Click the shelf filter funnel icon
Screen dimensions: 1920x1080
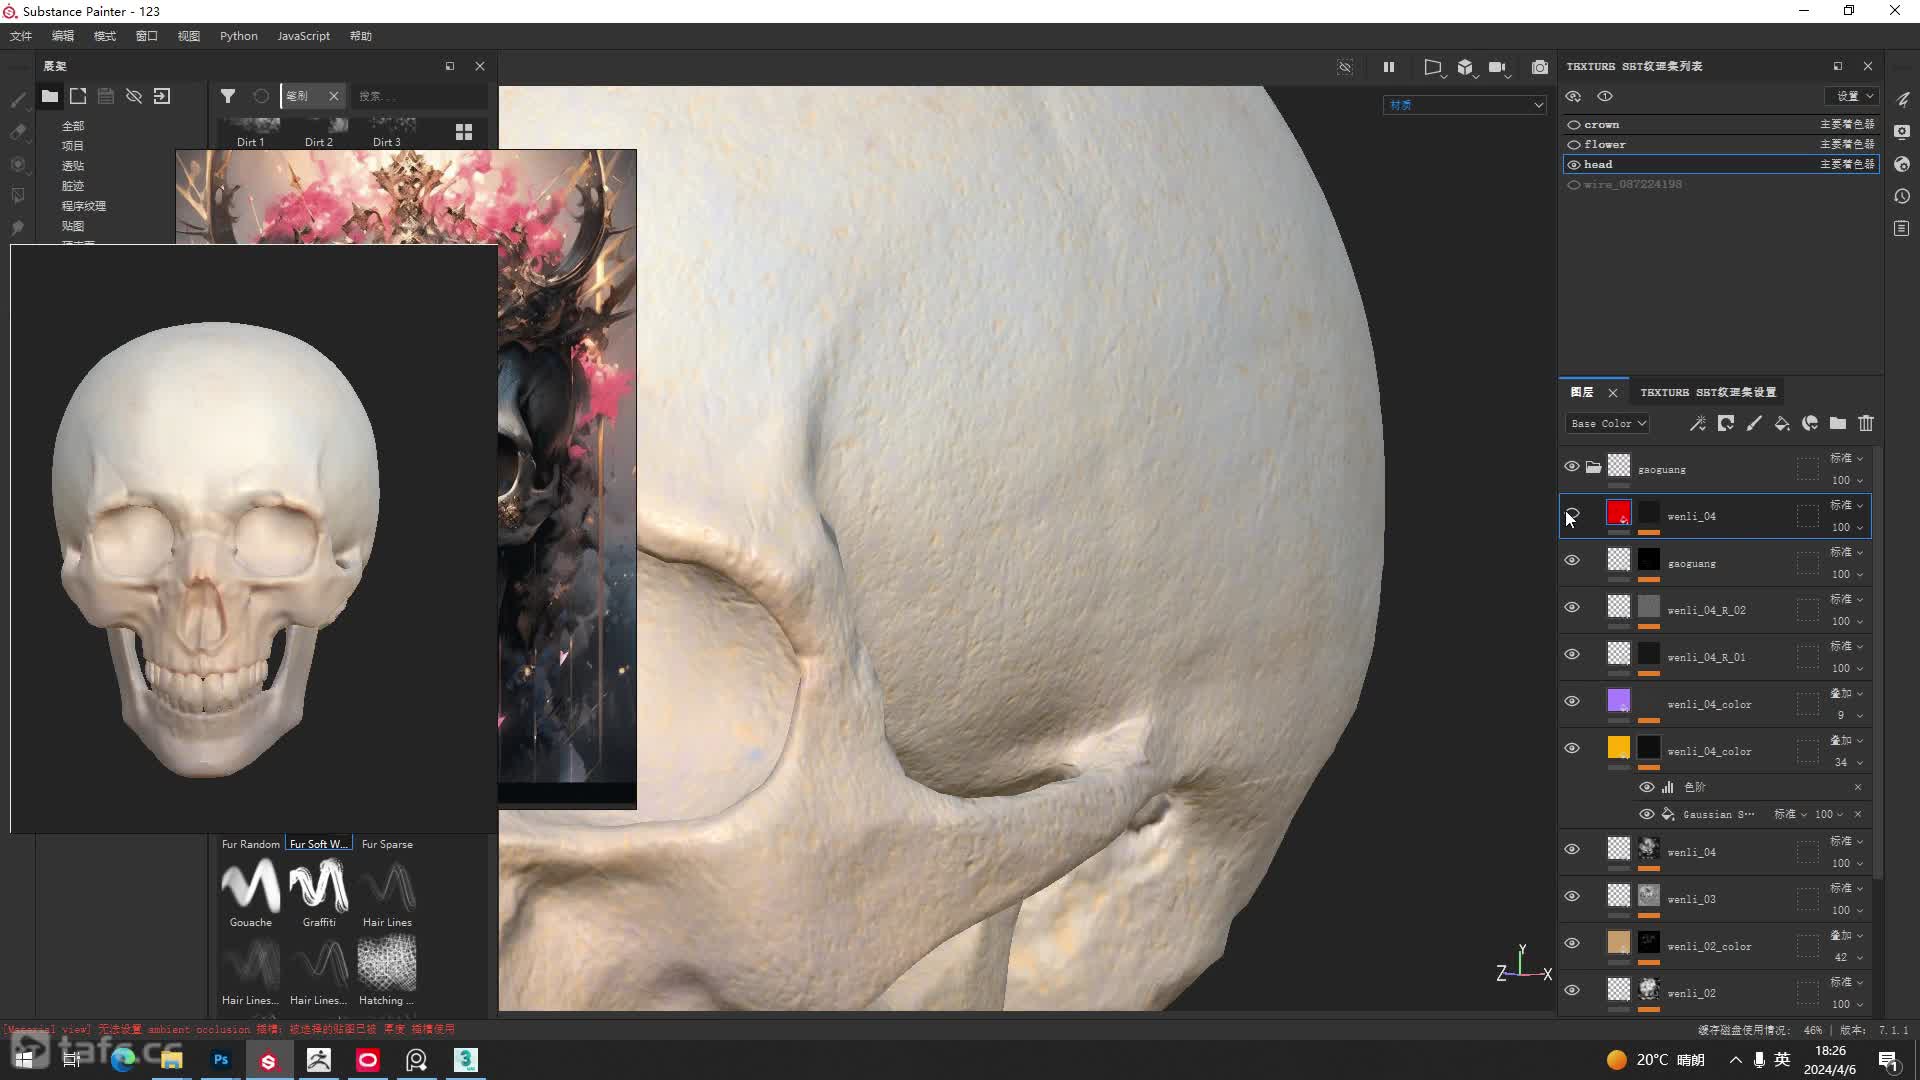click(228, 96)
